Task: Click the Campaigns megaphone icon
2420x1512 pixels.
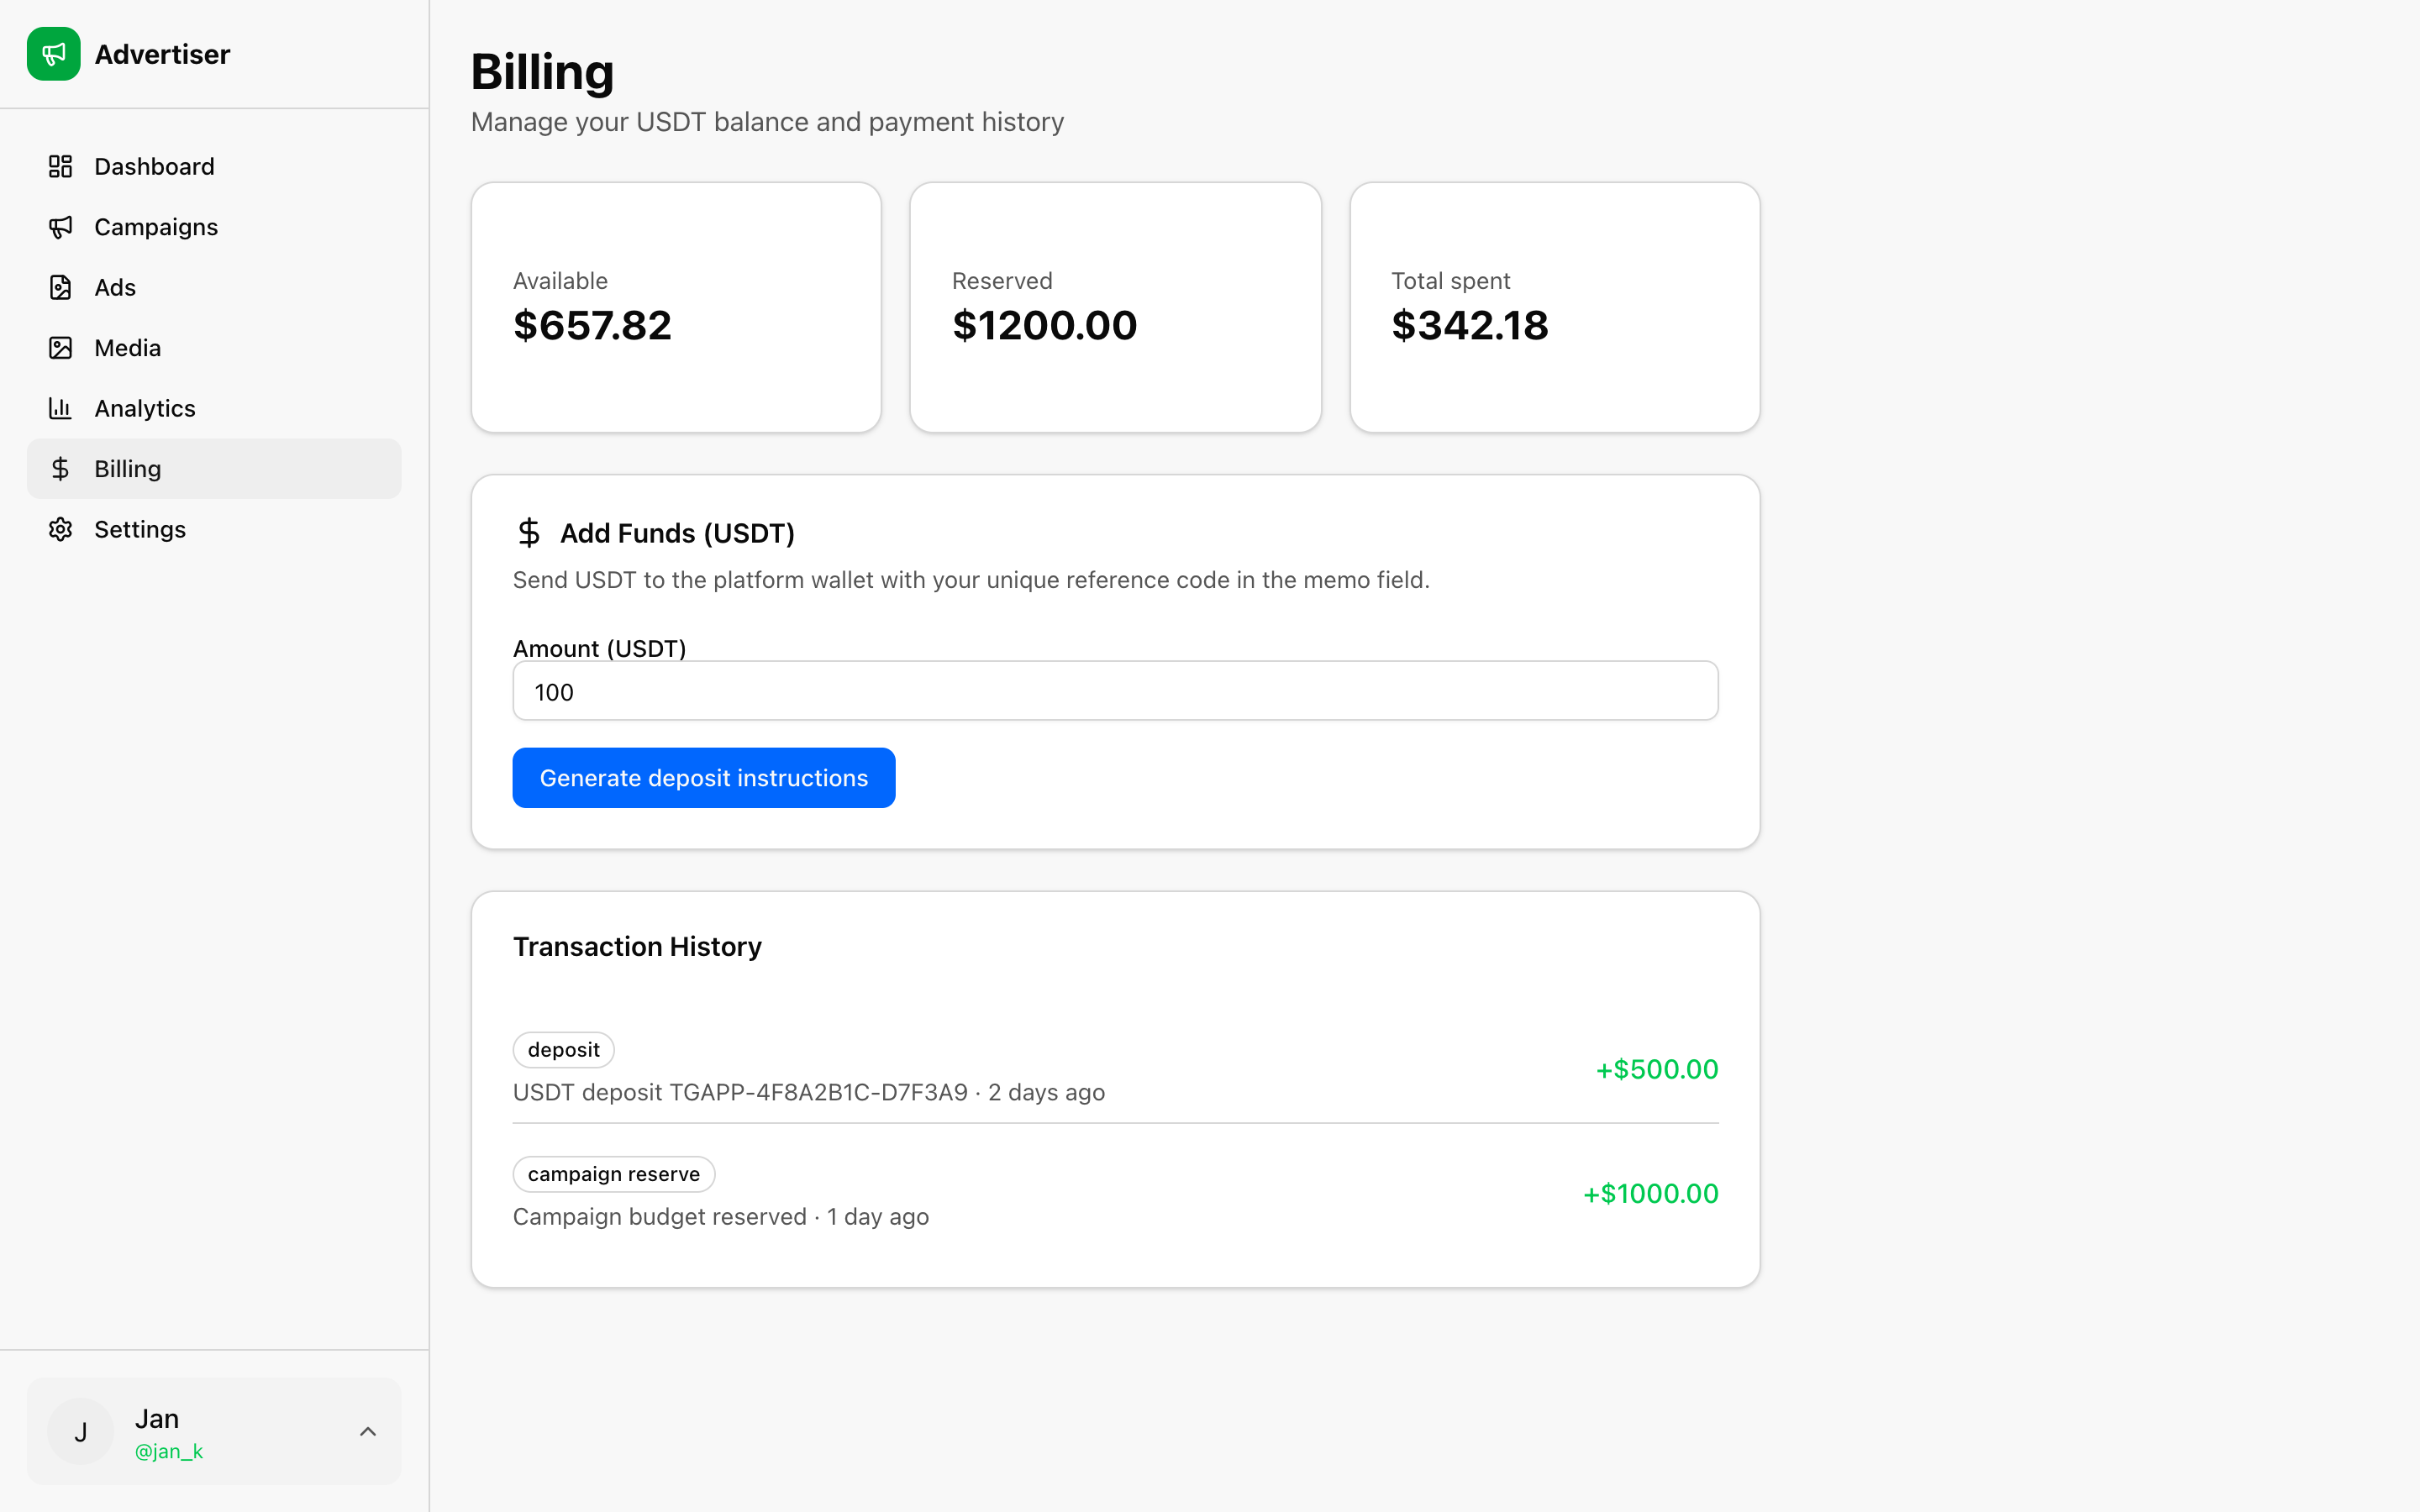Action: click(60, 227)
